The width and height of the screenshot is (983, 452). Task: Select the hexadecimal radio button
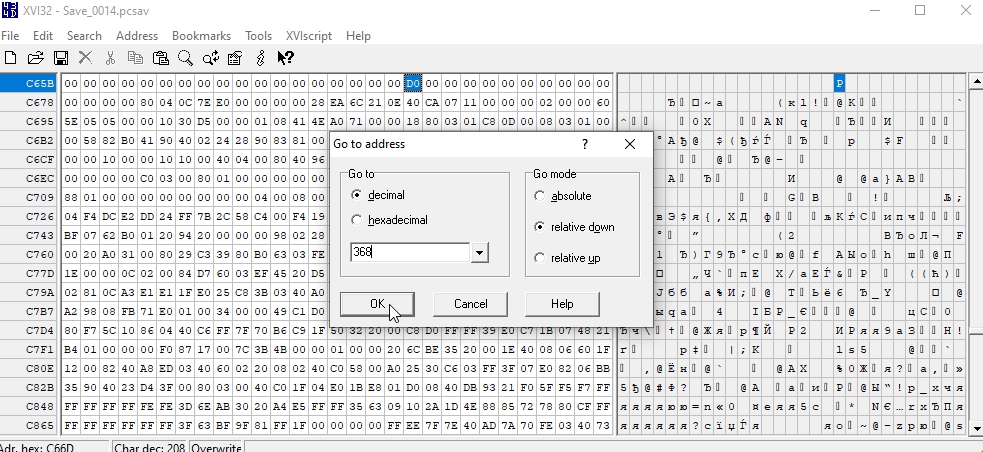[357, 220]
